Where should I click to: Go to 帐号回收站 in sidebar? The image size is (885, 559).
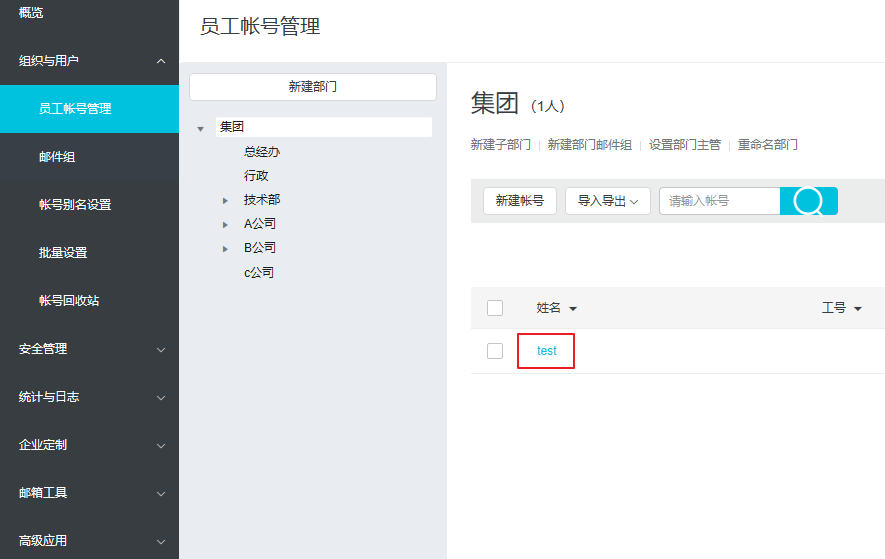69,301
